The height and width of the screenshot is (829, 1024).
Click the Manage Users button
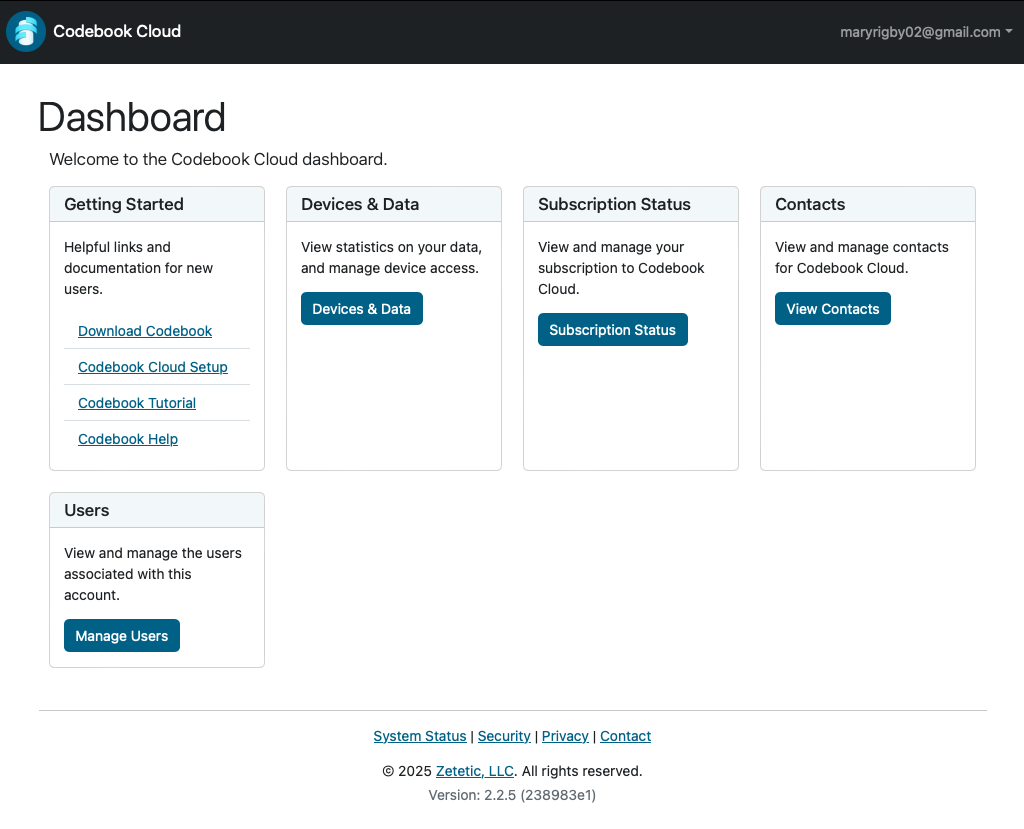tap(121, 635)
